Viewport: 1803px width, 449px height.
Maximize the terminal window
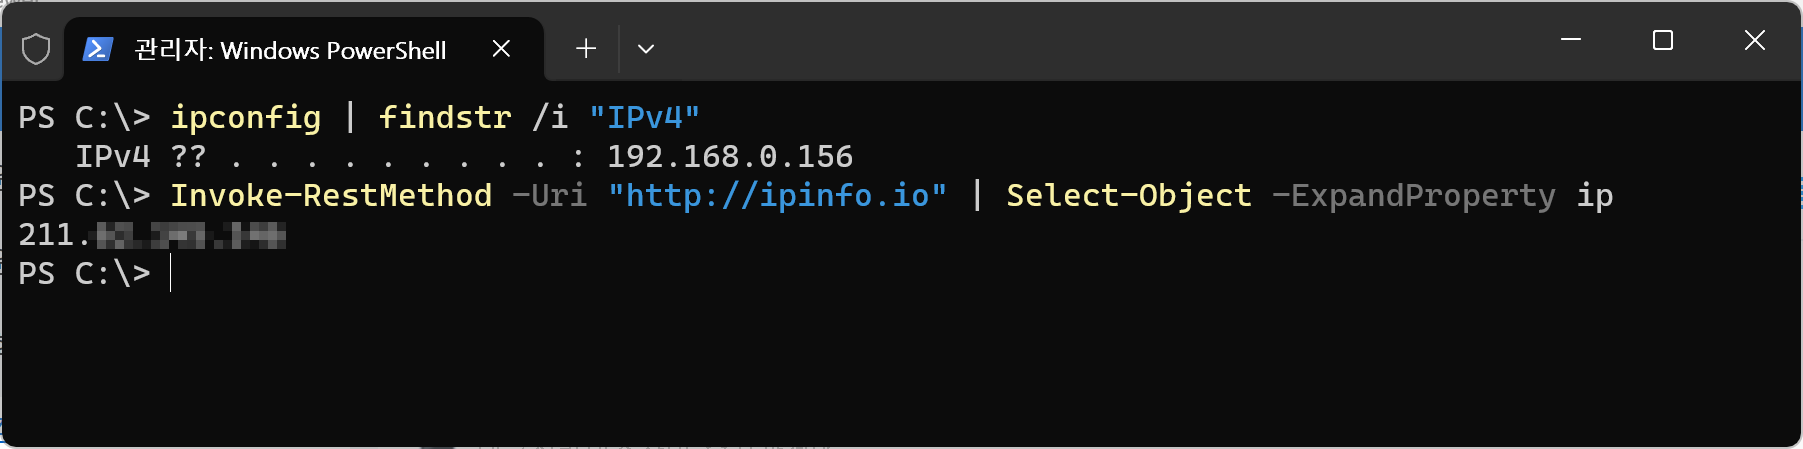point(1663,40)
